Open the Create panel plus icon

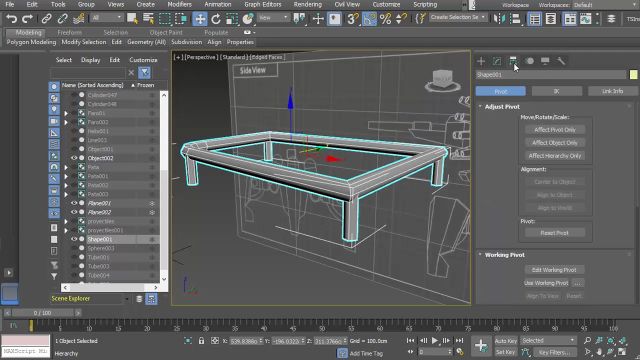[481, 61]
